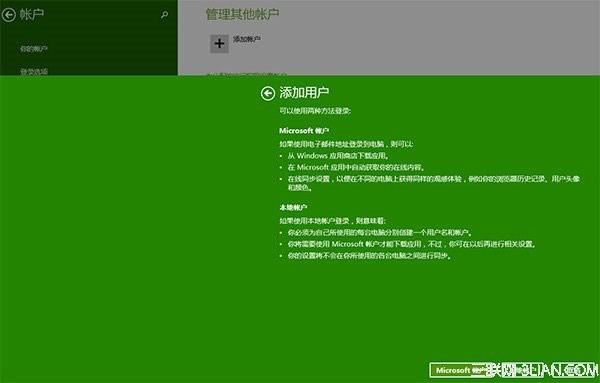Viewport: 600px width, 383px height.
Task: Click the line 从 Windows 应用商店下载应用
Action: pyautogui.click(x=339, y=156)
